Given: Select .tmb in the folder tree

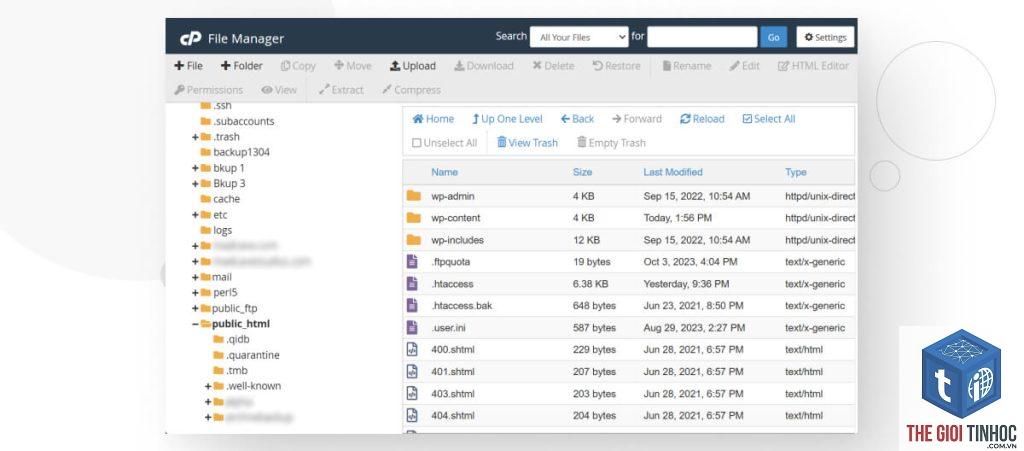Looking at the screenshot, I should coord(237,371).
